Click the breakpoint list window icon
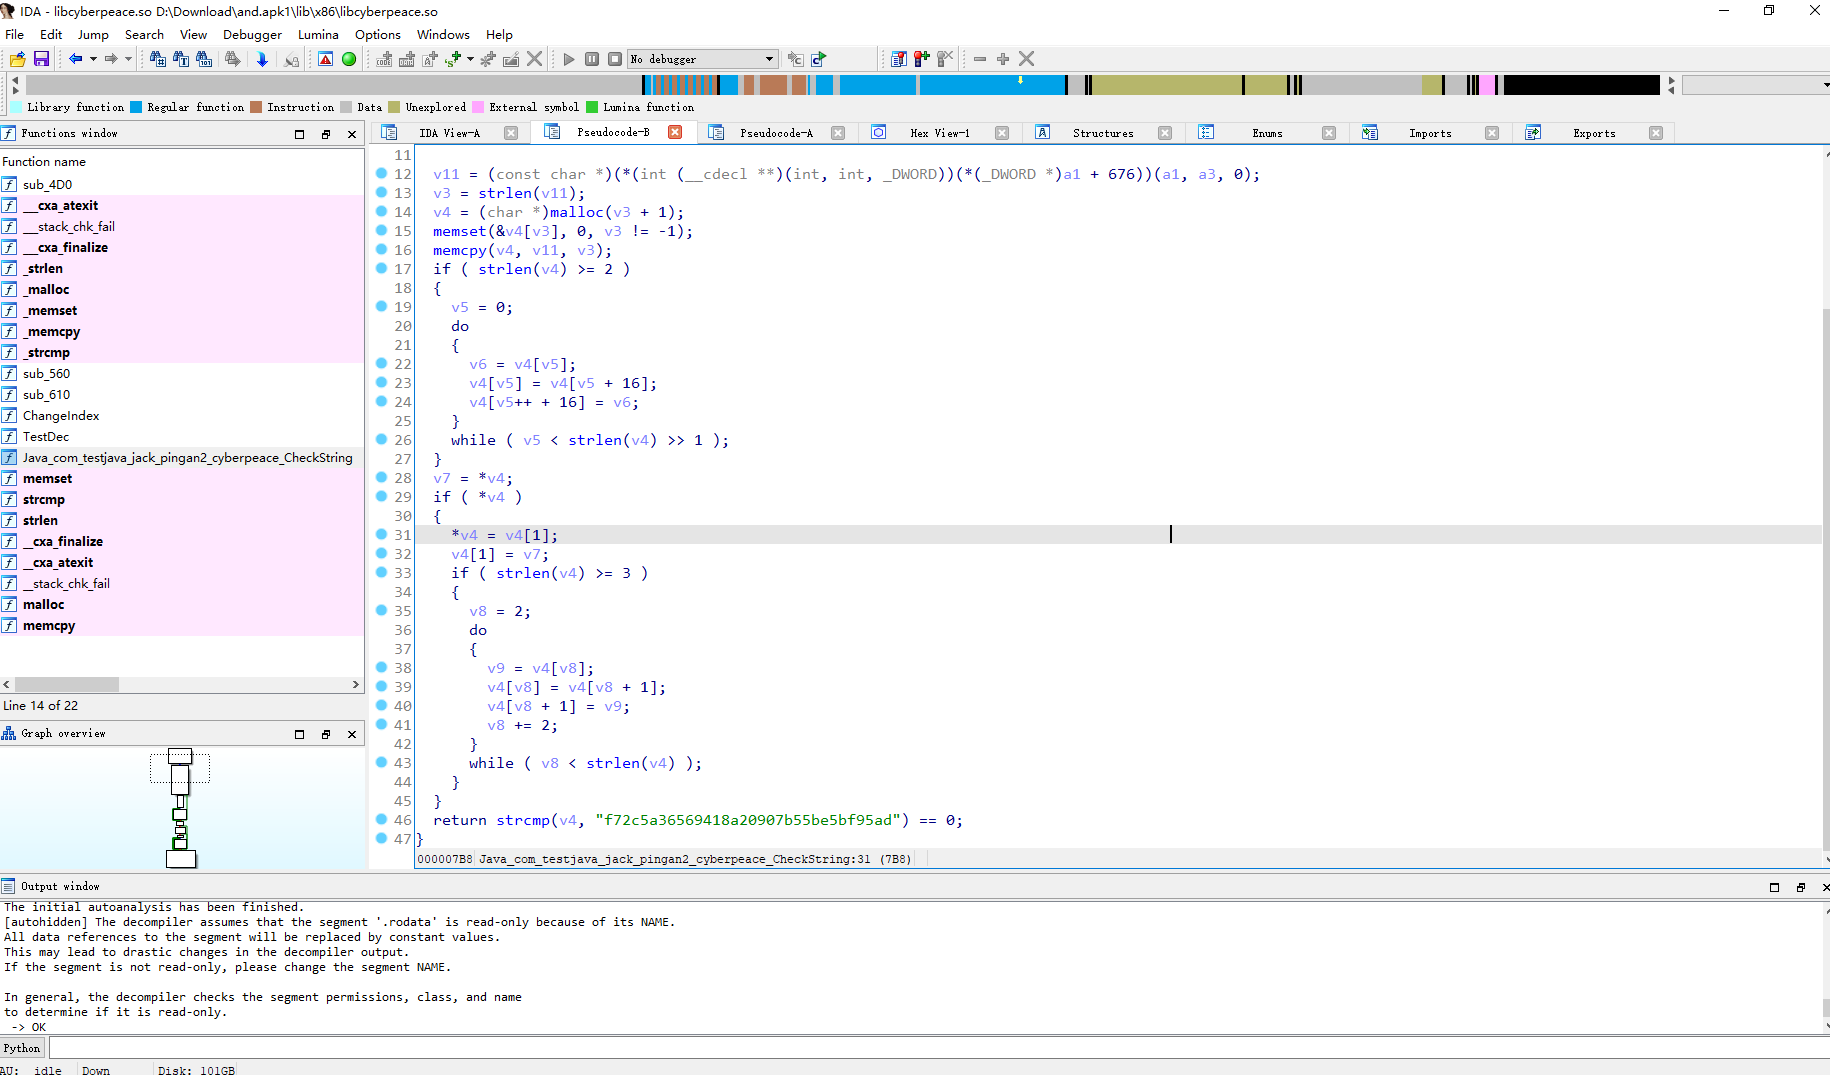Image resolution: width=1830 pixels, height=1075 pixels. [899, 59]
